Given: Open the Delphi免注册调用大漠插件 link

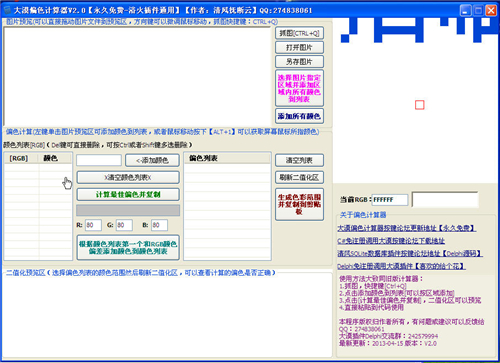Looking at the screenshot, I should click(401, 266).
